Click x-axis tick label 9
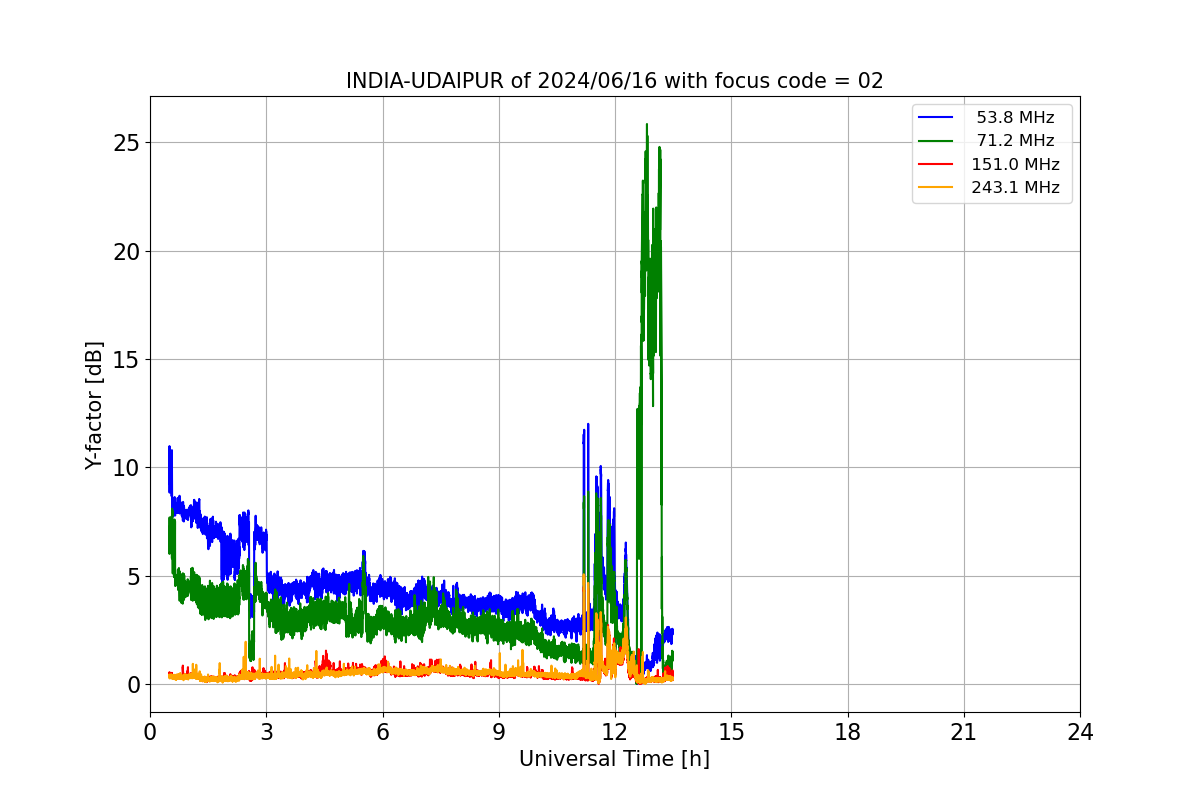1200x800 pixels. point(498,732)
